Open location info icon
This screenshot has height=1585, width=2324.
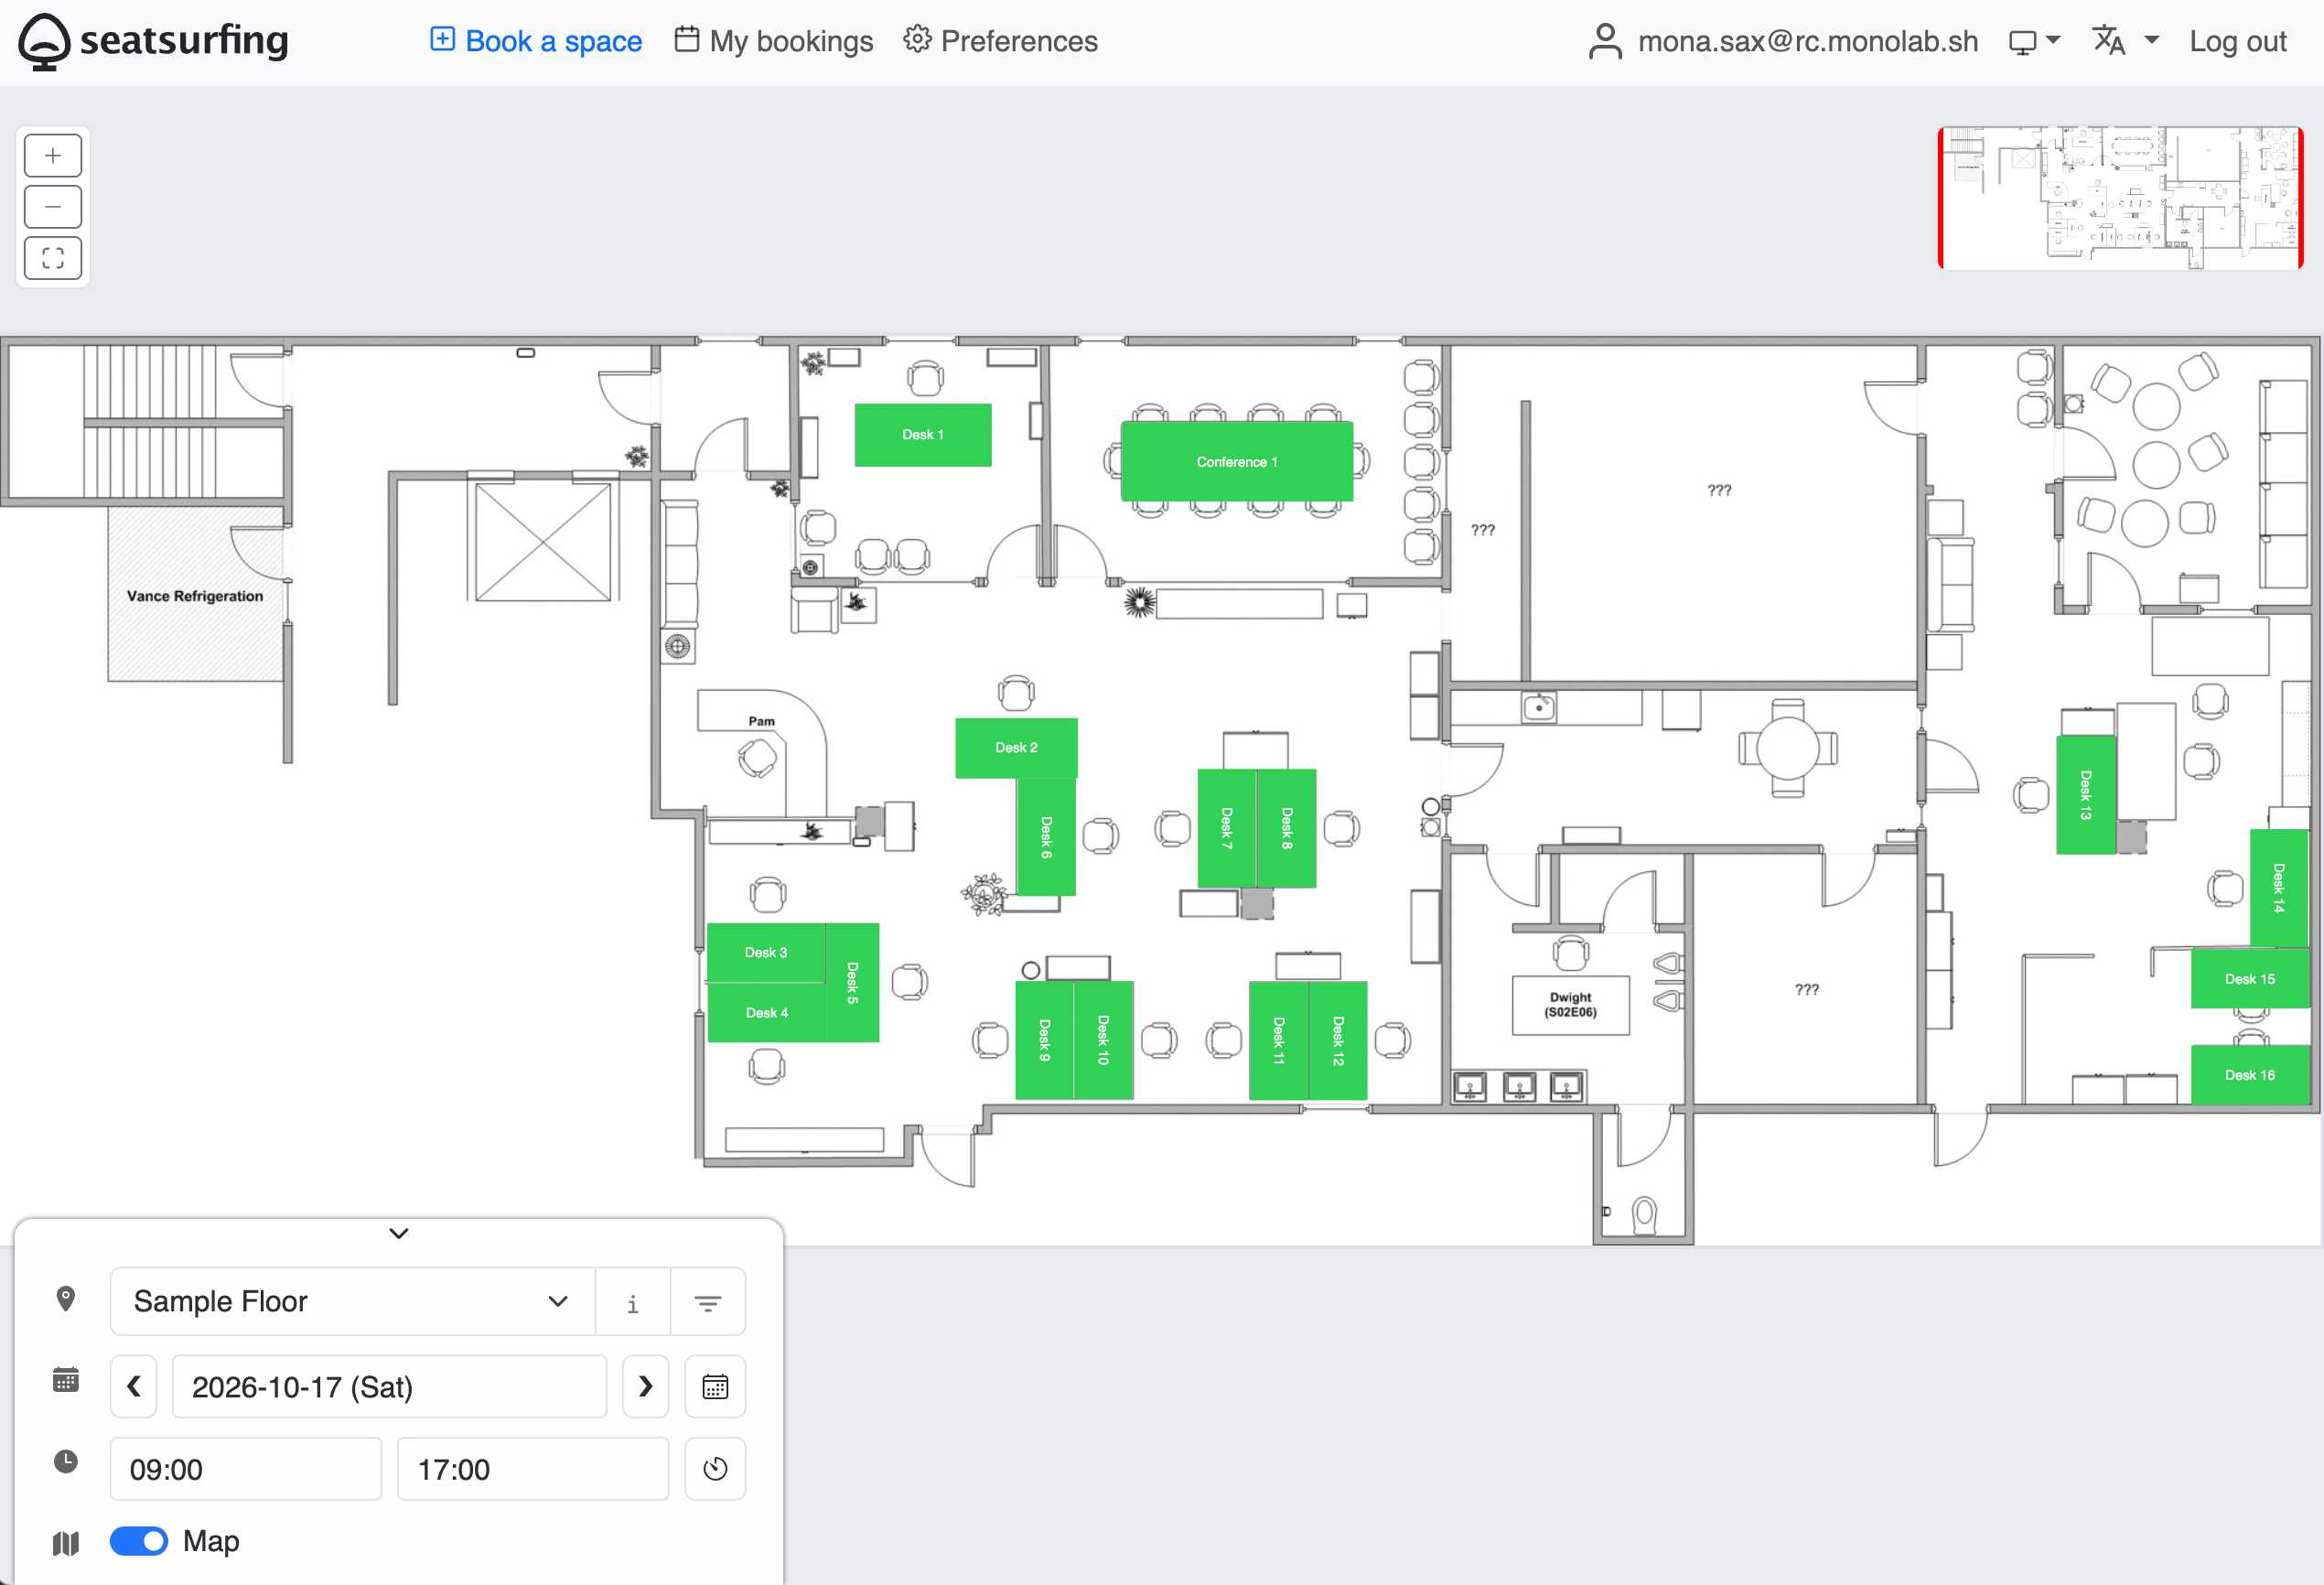tap(632, 1302)
